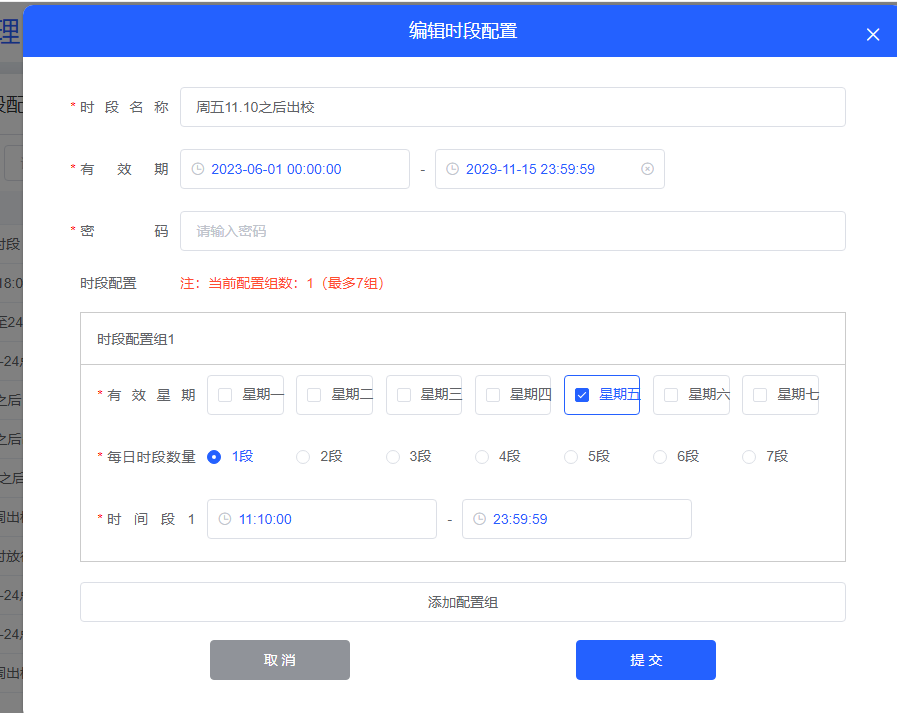
Task: Focus the 密码 password input field
Action: [512, 231]
